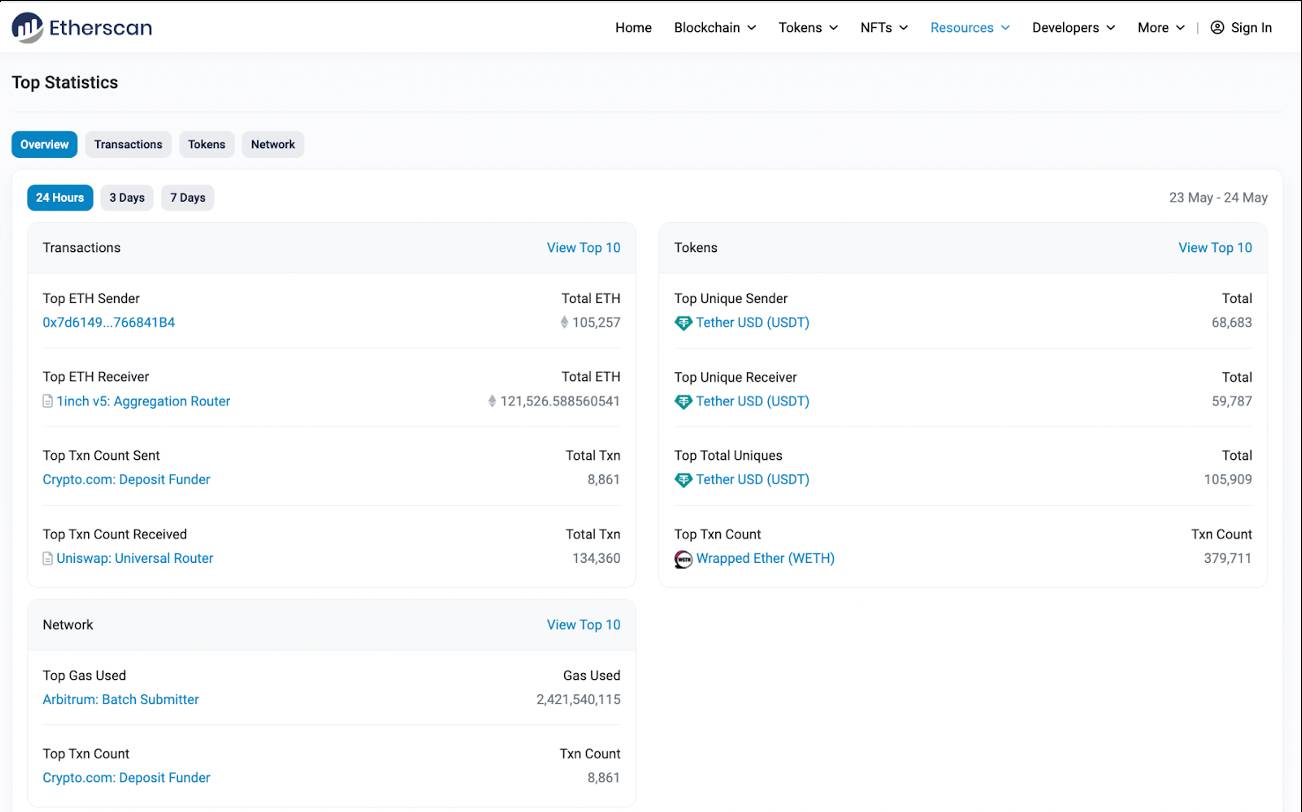Open Crypto.com Deposit Funder in Network card

(x=126, y=778)
